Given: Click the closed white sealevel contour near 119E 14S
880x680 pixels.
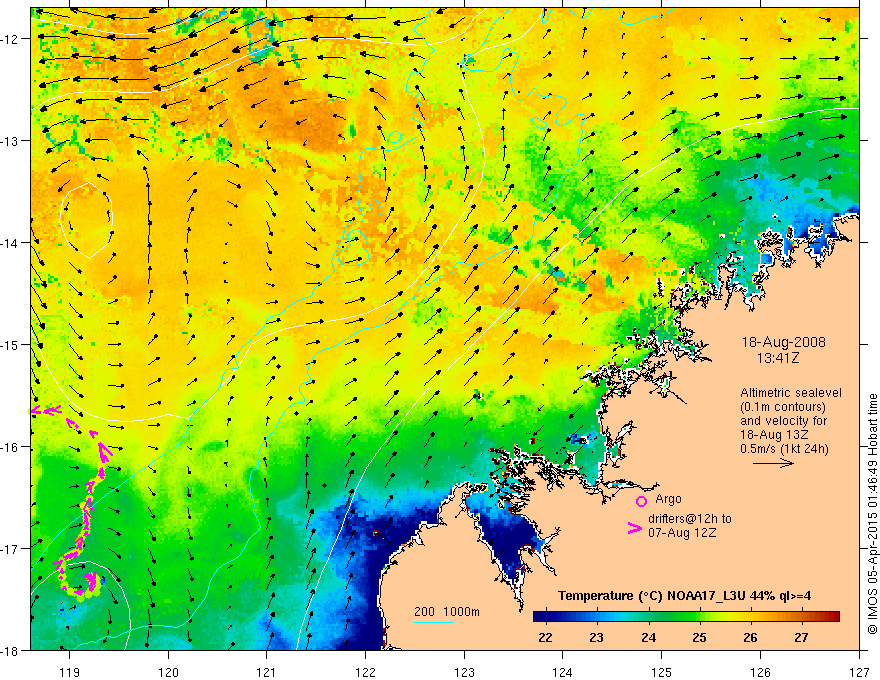Looking at the screenshot, I should click(86, 220).
